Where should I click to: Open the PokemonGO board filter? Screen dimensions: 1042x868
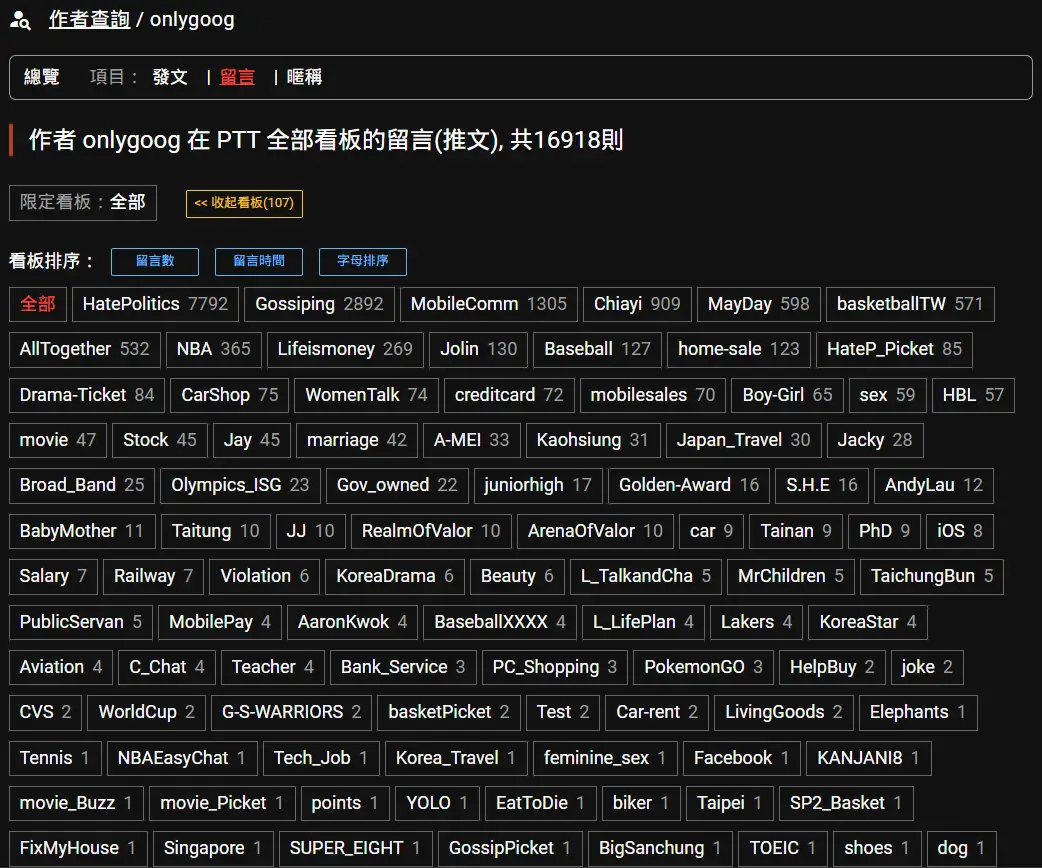(703, 667)
